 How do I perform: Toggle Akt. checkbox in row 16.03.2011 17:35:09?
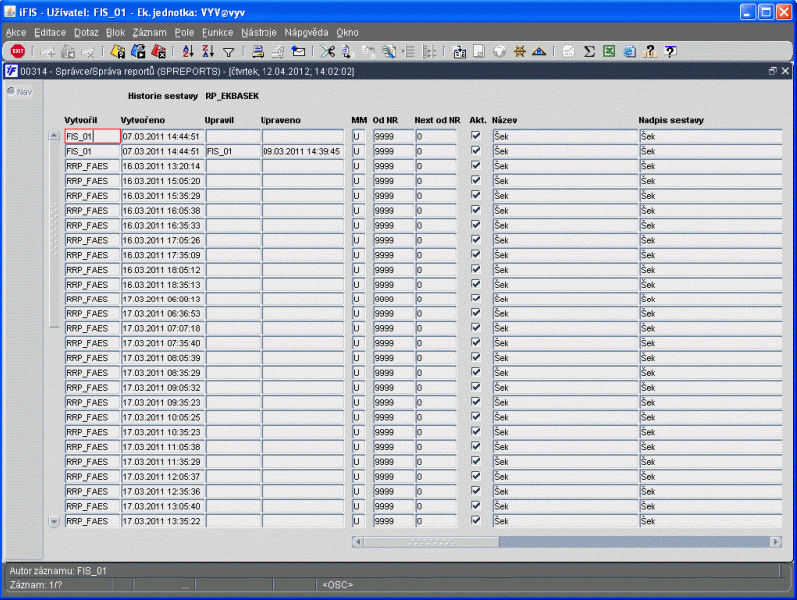476,254
